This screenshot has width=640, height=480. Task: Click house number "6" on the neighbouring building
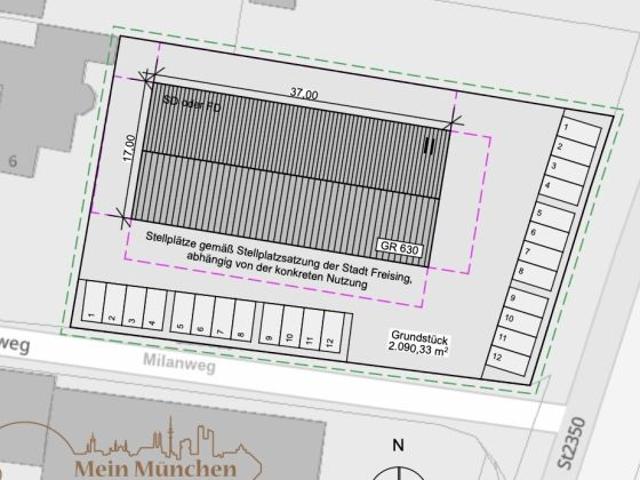pos(13,162)
